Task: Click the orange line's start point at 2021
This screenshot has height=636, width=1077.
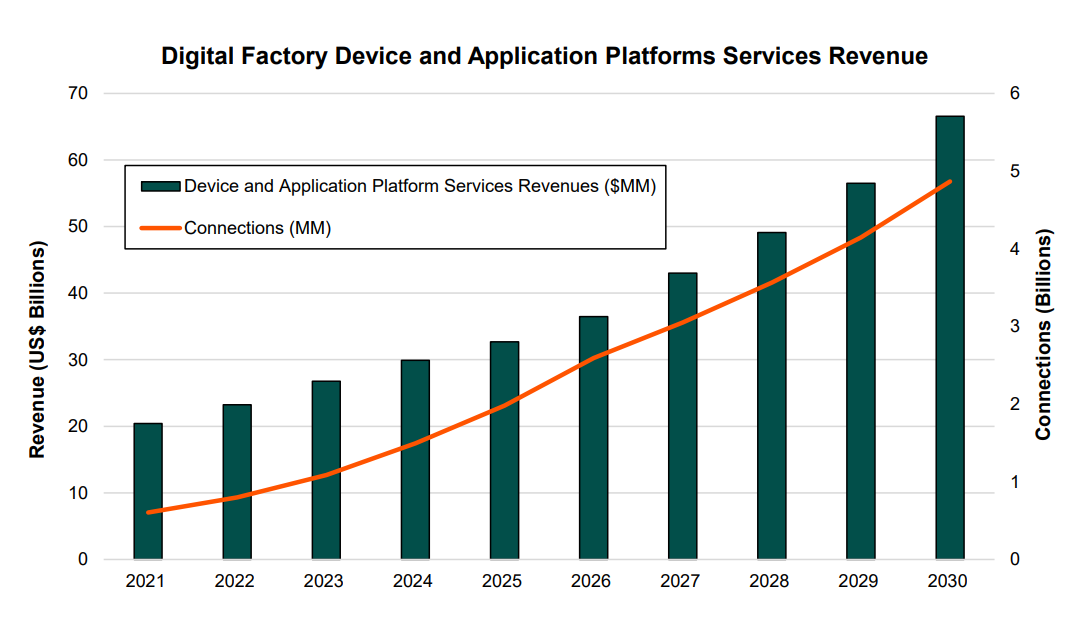Action: point(148,512)
